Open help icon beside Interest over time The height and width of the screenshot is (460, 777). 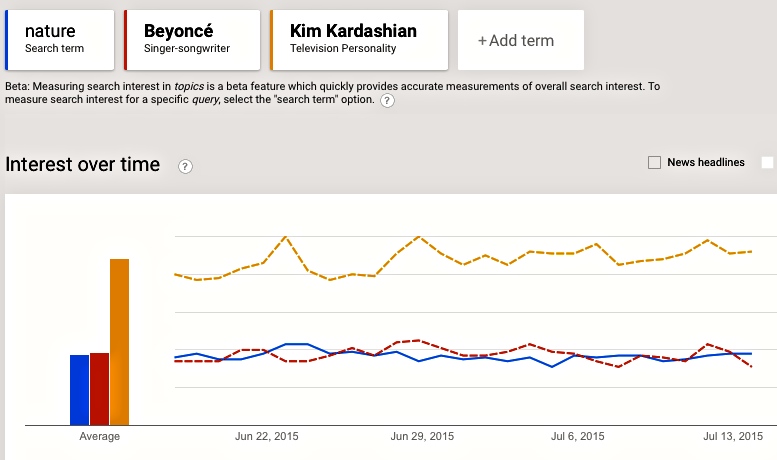185,166
